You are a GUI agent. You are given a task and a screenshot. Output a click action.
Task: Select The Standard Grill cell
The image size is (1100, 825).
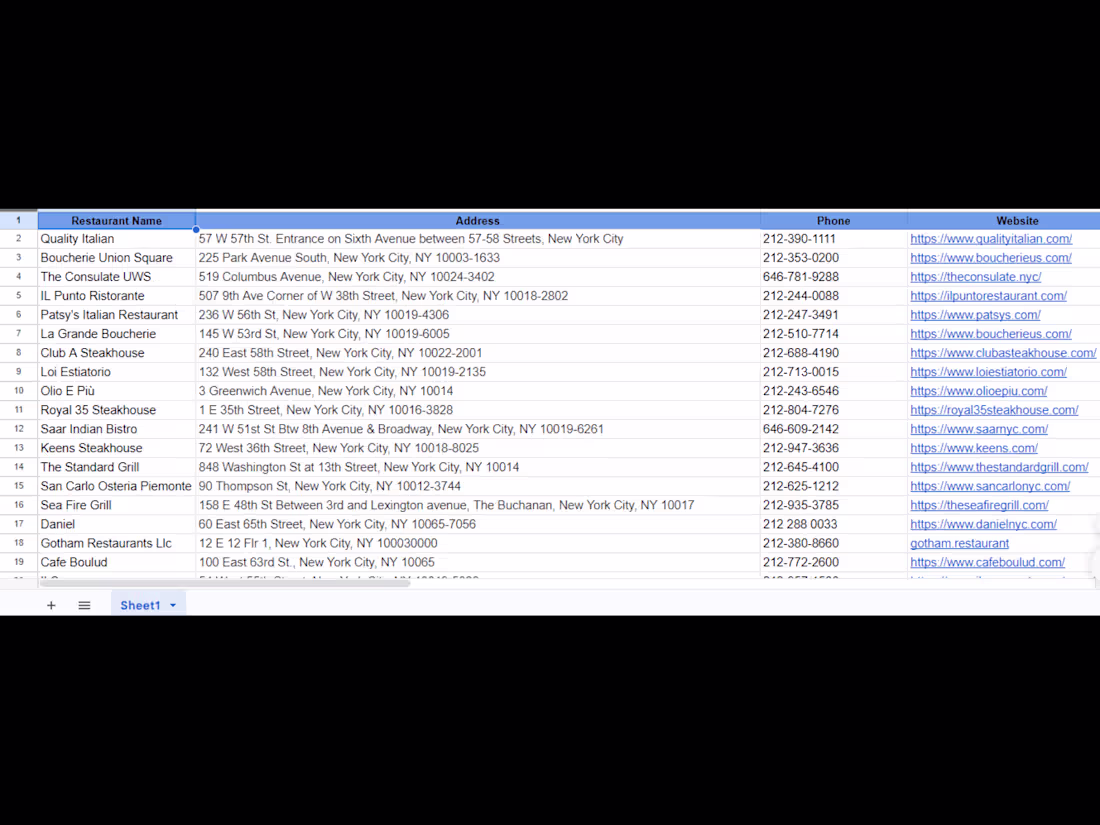(x=116, y=467)
